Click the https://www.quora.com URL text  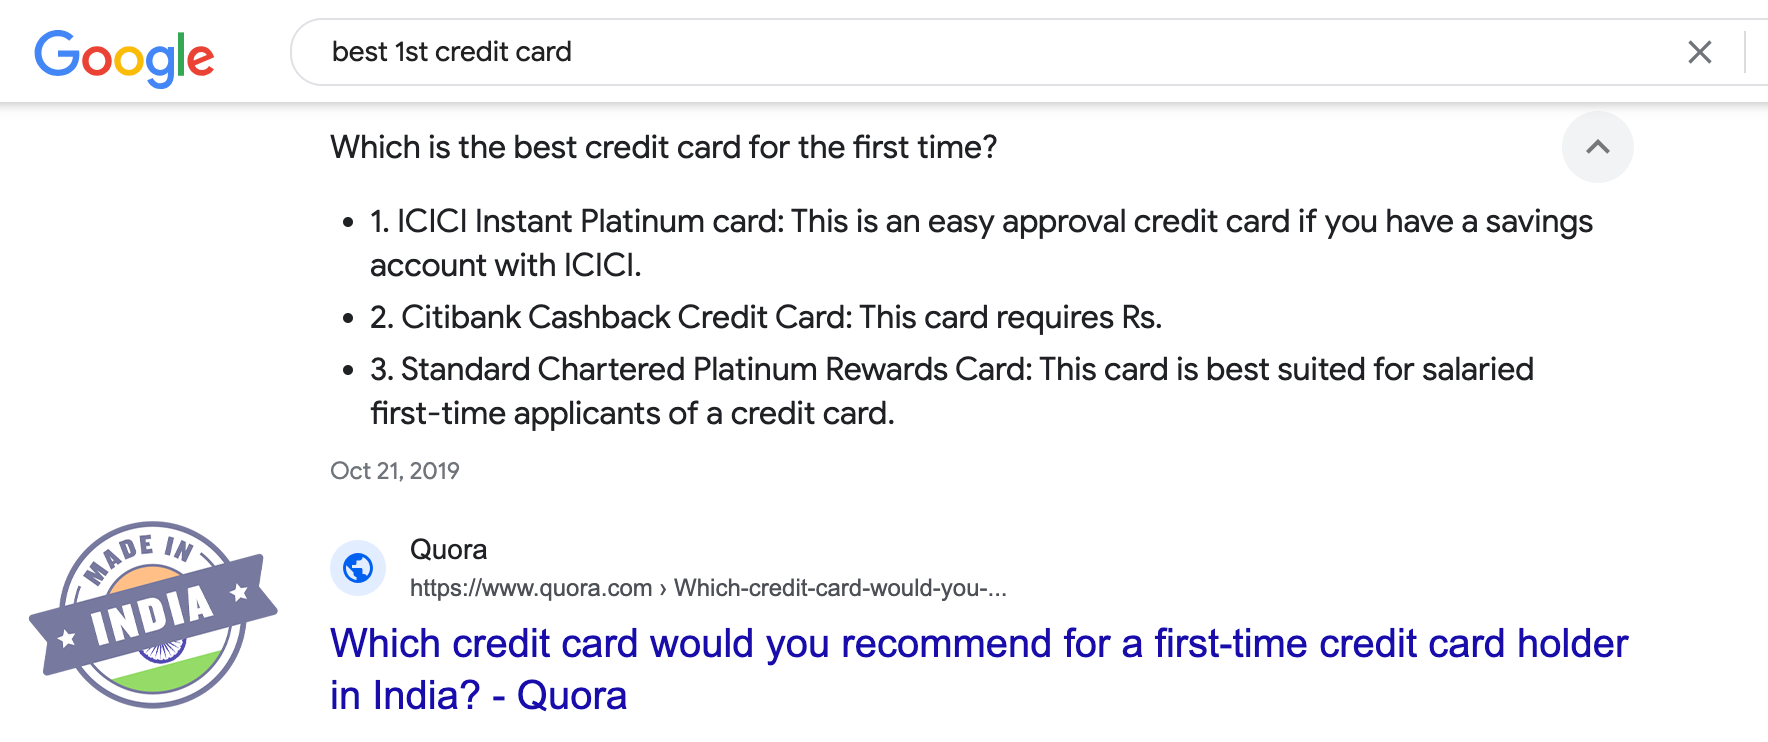(530, 588)
